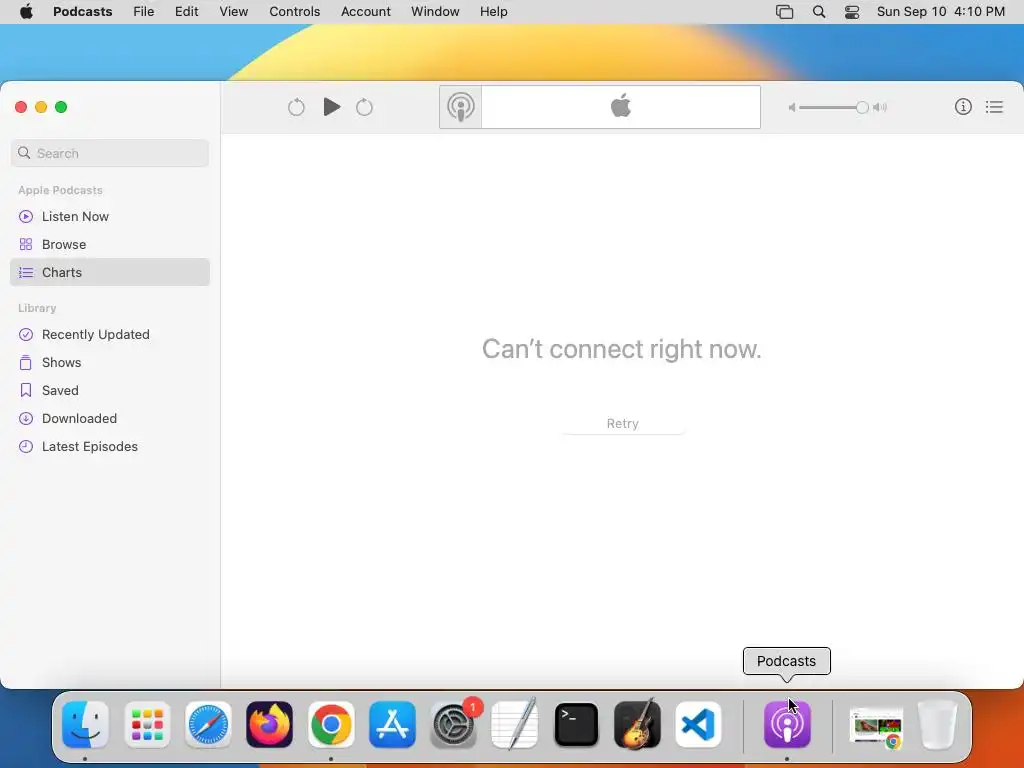This screenshot has width=1024, height=768.
Task: Play the current podcast episode
Action: tap(332, 106)
